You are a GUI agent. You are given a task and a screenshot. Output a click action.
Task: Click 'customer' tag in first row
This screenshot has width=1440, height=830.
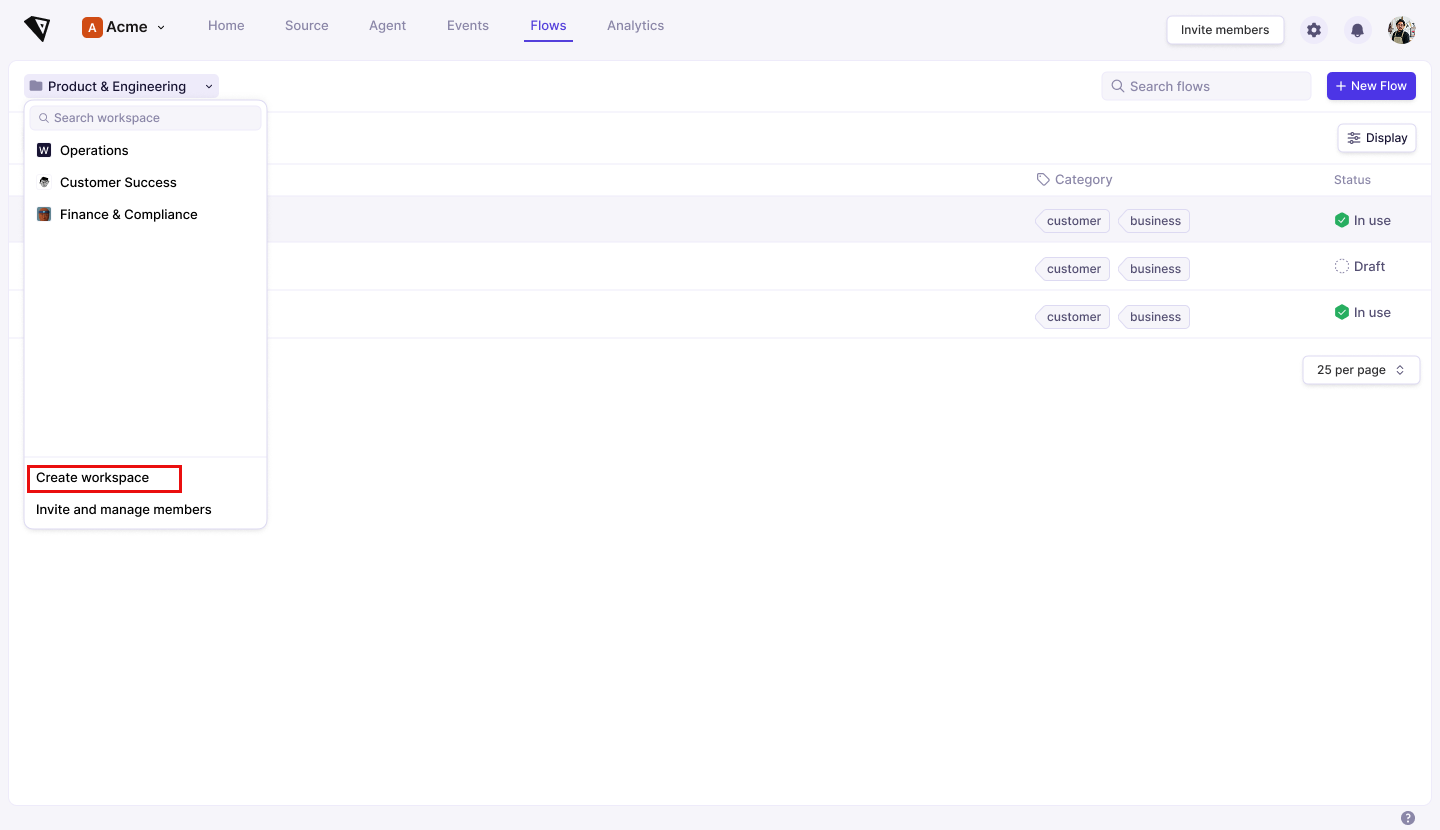click(1073, 221)
